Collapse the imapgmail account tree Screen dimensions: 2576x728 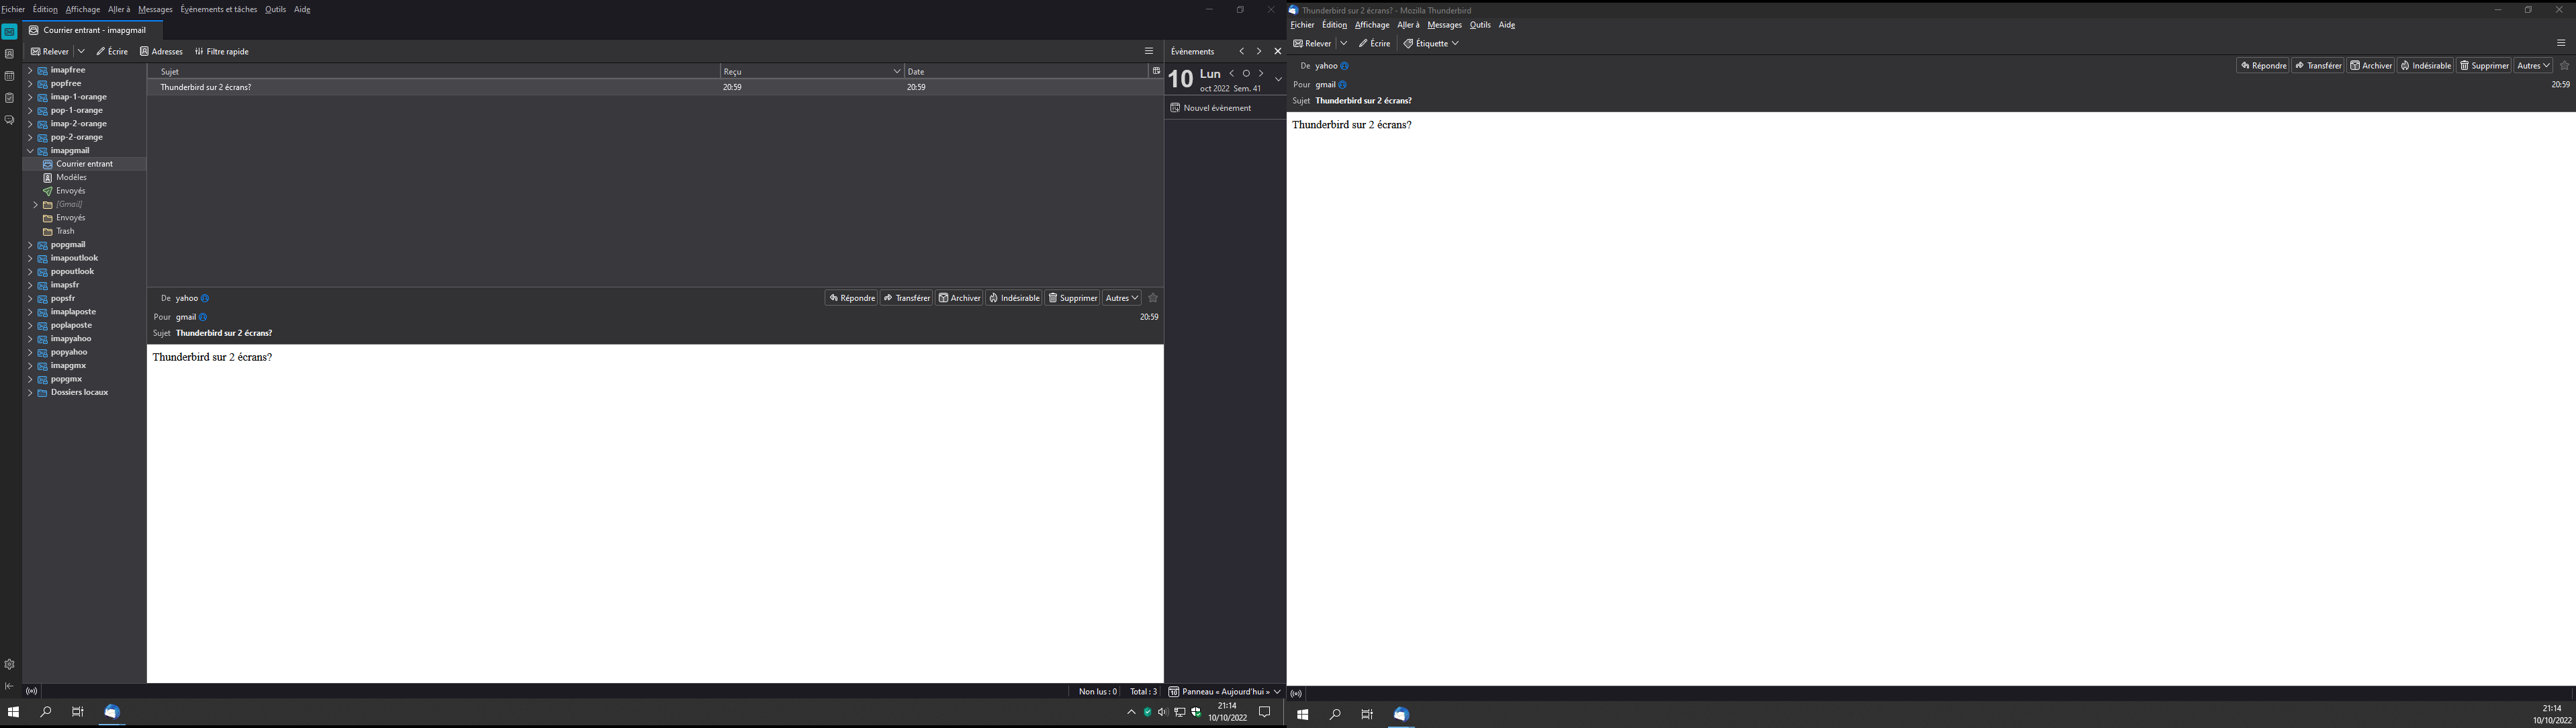[30, 151]
